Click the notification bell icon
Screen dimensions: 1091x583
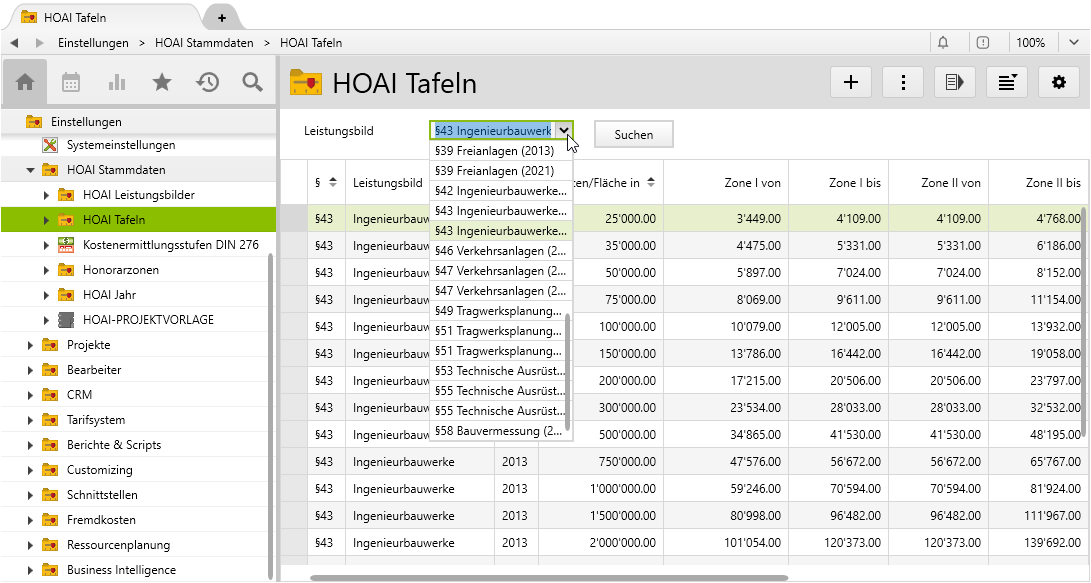[943, 43]
